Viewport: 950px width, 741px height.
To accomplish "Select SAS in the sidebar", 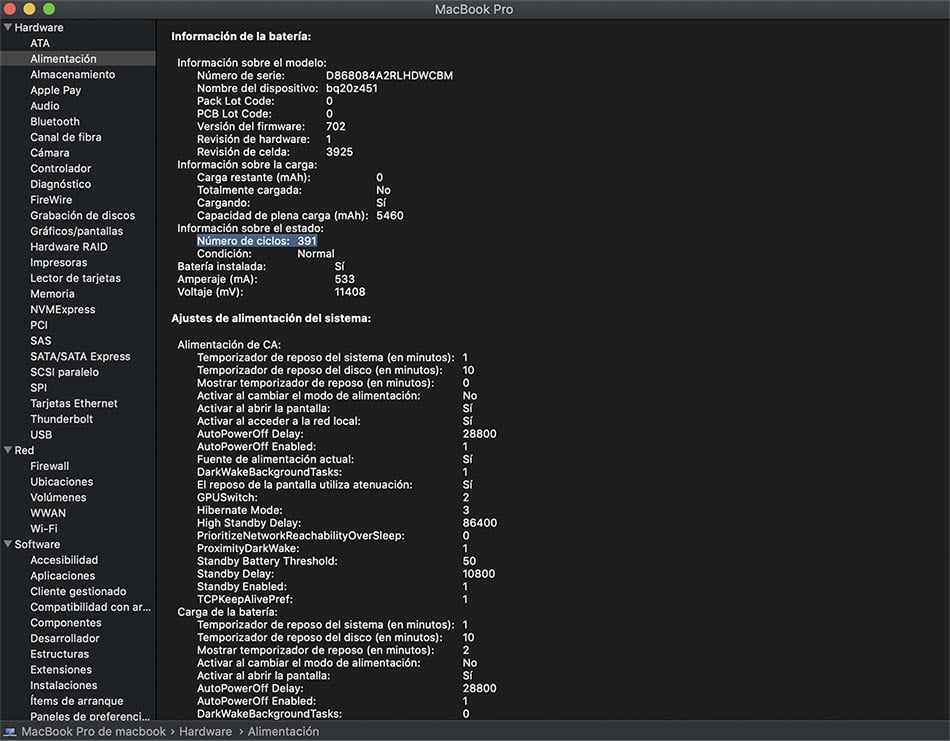I will pyautogui.click(x=41, y=341).
